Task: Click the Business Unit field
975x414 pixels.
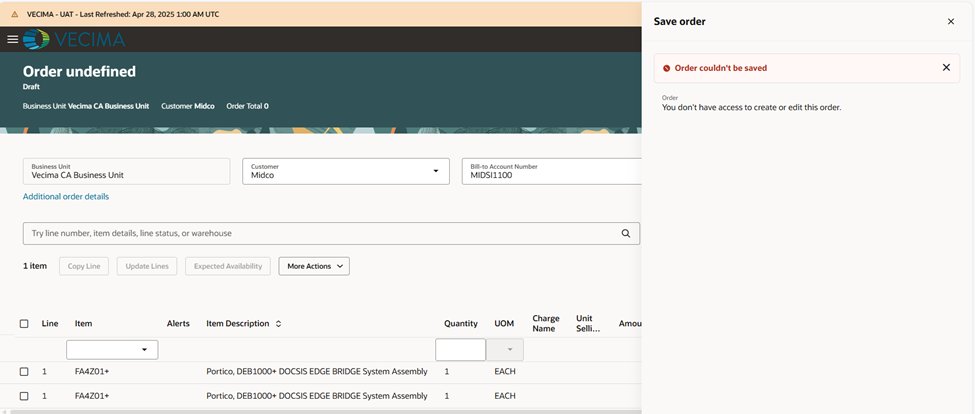Action: [126, 171]
